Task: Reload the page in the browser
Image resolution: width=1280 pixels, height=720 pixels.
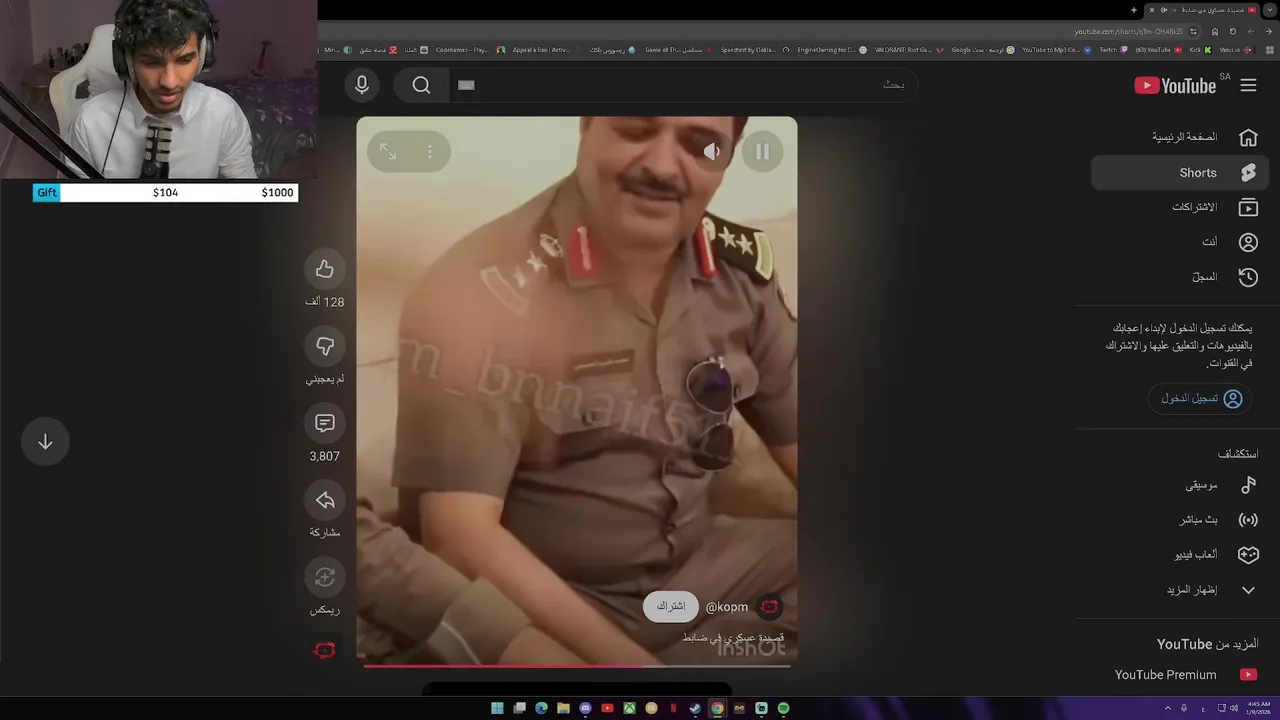Action: (x=1232, y=32)
